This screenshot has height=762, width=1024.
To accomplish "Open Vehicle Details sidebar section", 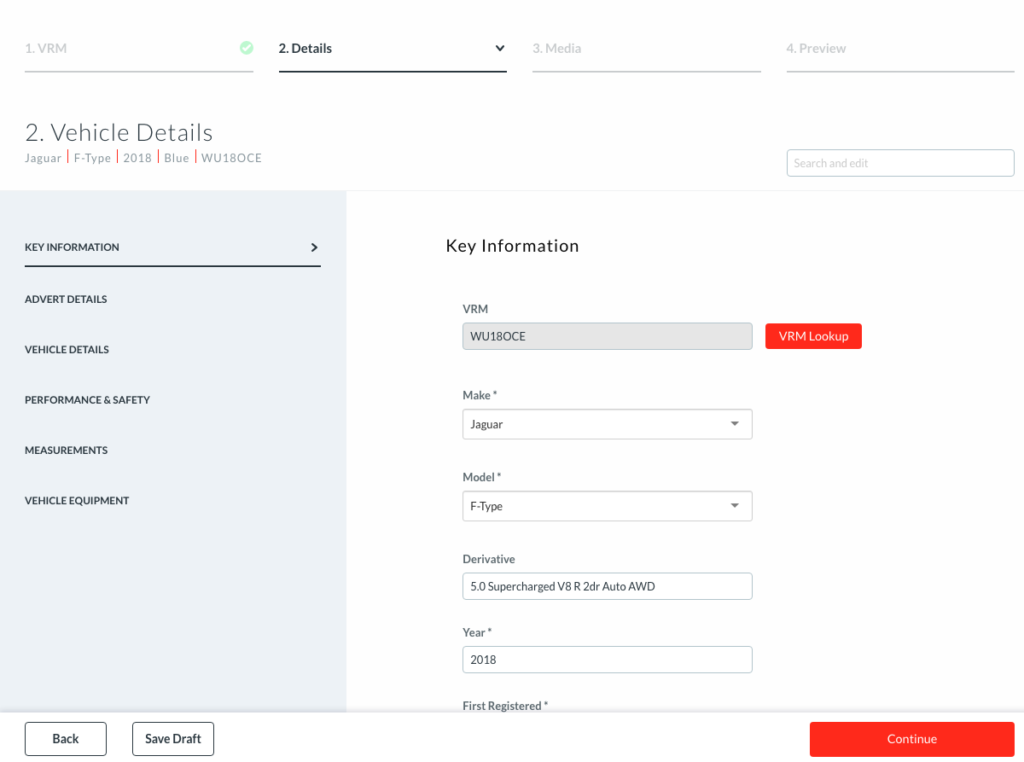I will [x=67, y=350].
